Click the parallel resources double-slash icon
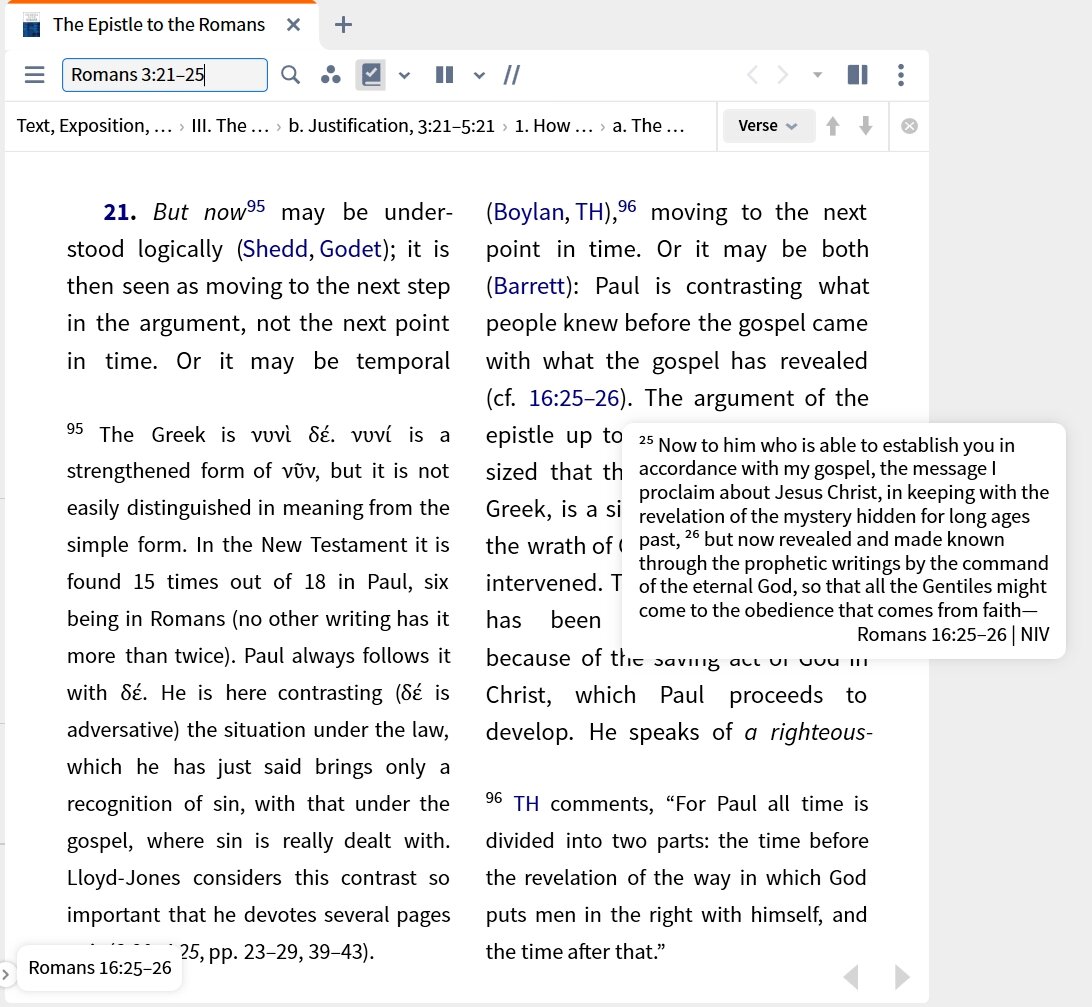Viewport: 1092px width, 1007px height. coord(512,75)
